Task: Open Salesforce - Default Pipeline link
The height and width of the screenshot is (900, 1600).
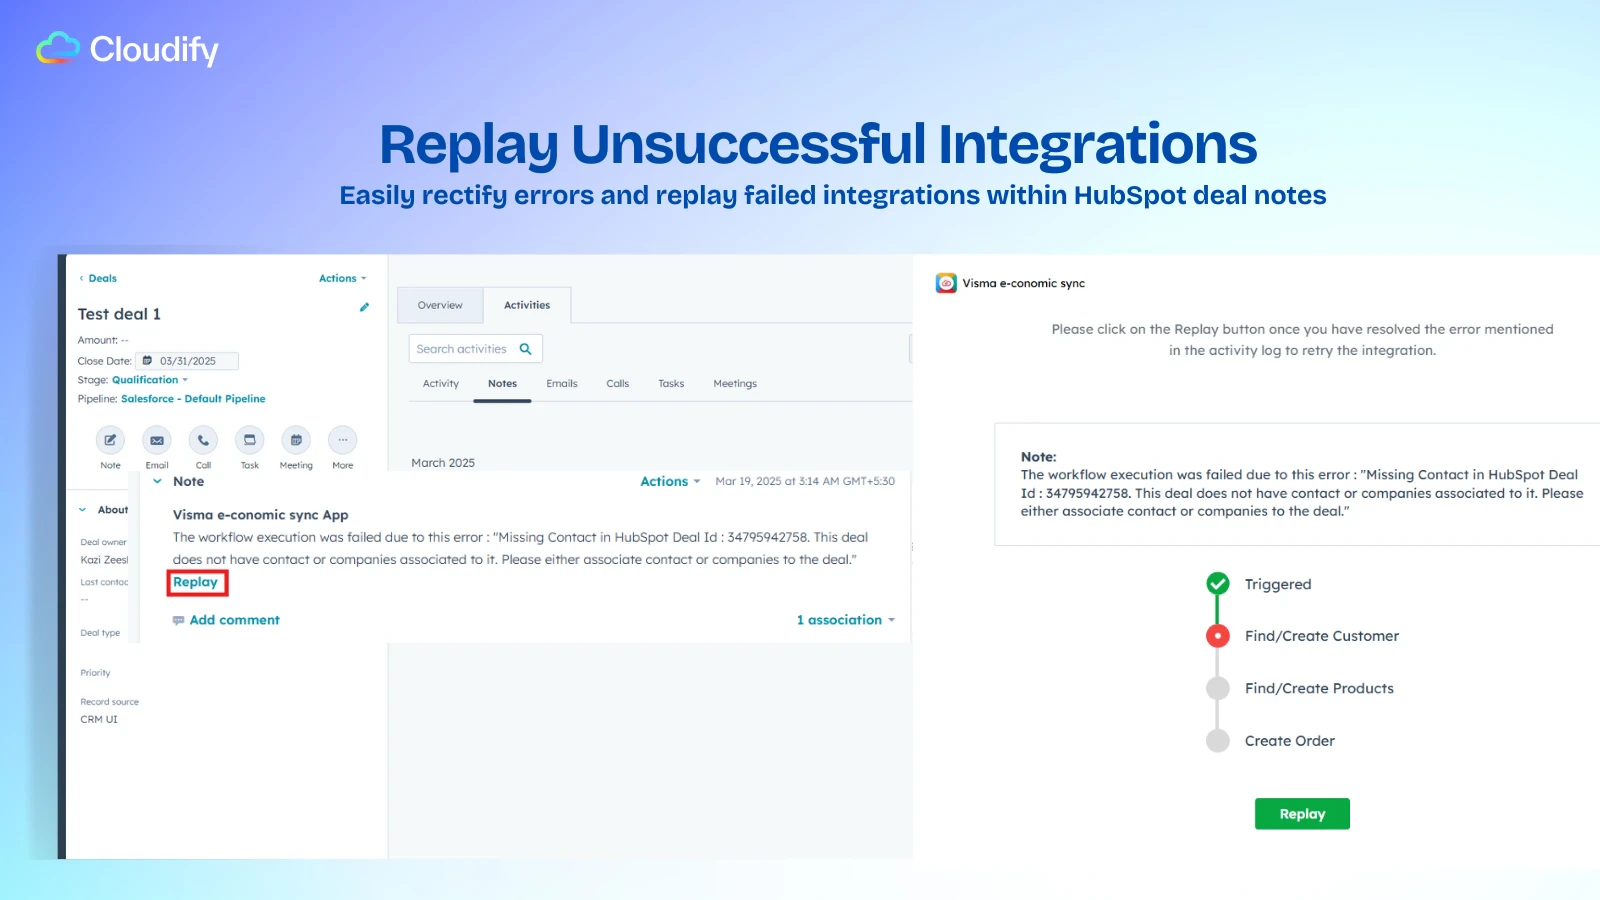Action: [x=193, y=399]
